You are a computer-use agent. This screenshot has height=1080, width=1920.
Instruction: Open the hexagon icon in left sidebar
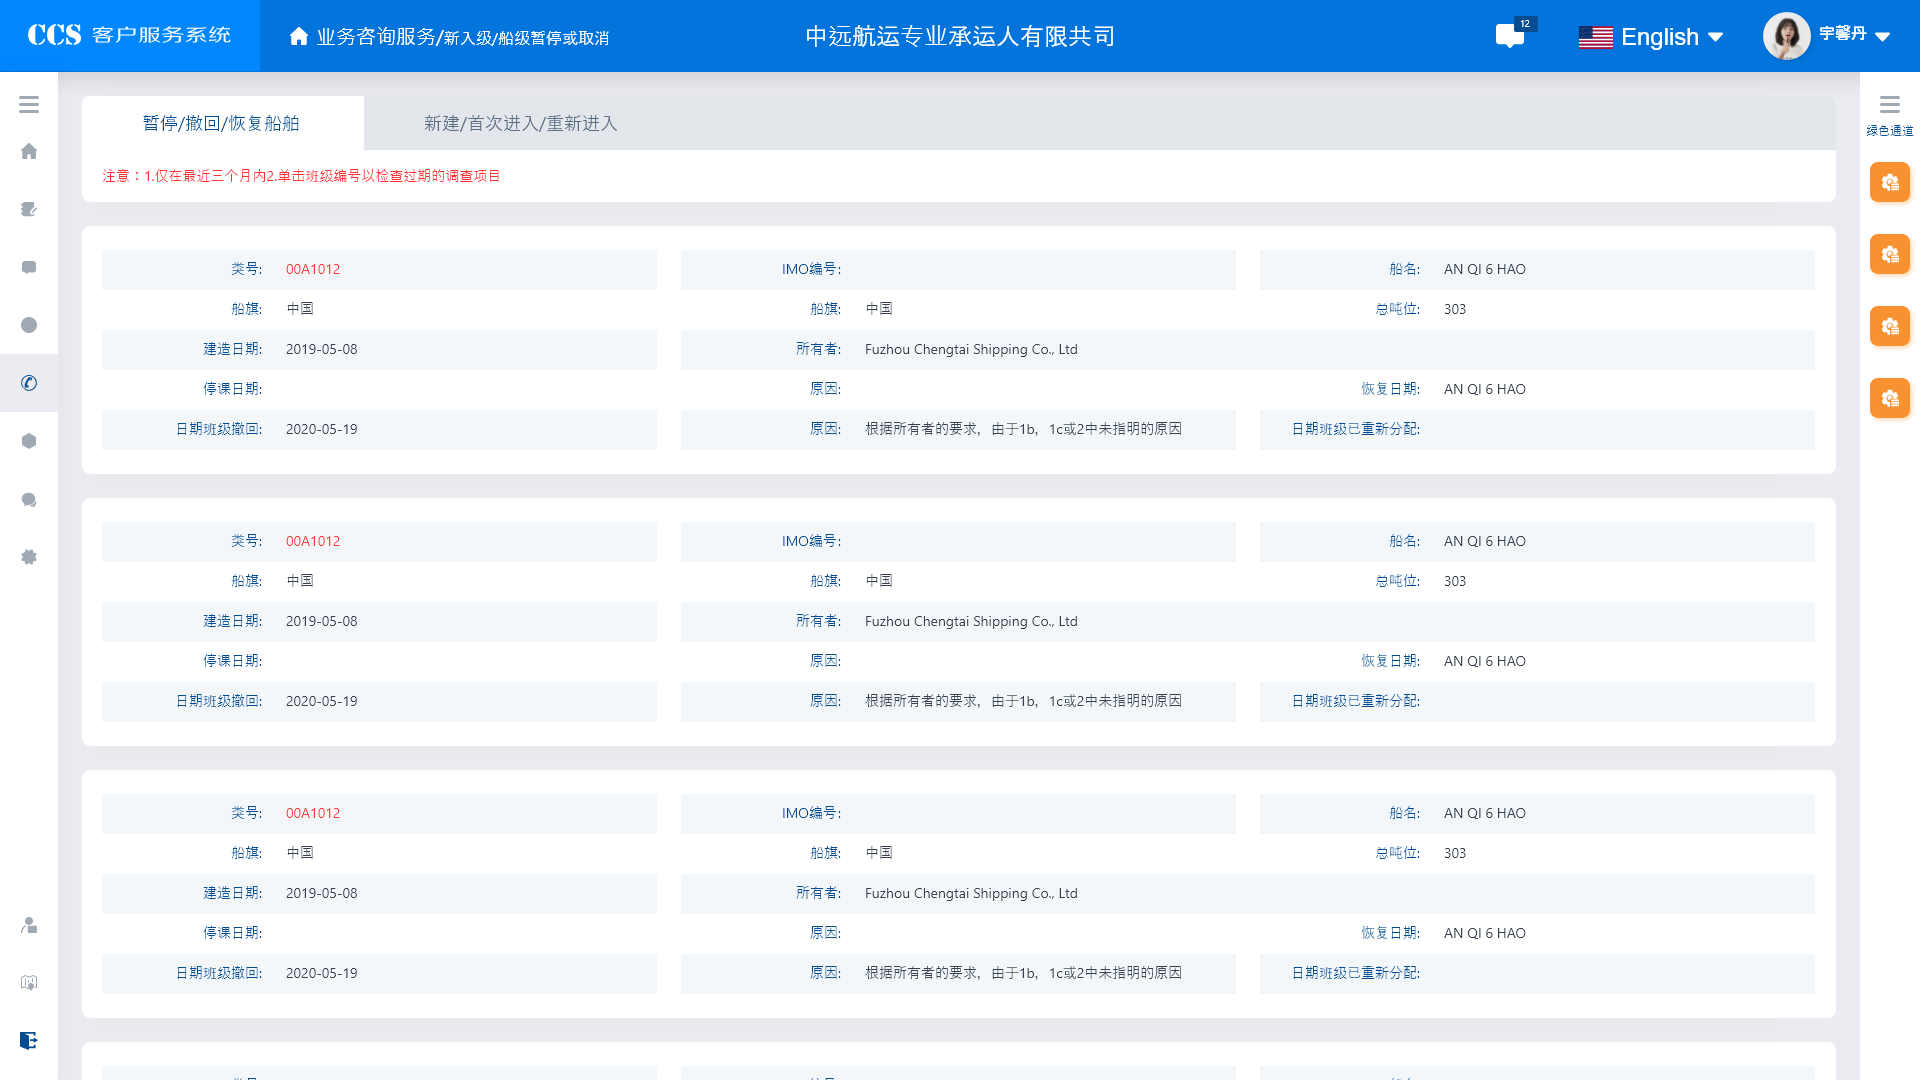point(29,441)
